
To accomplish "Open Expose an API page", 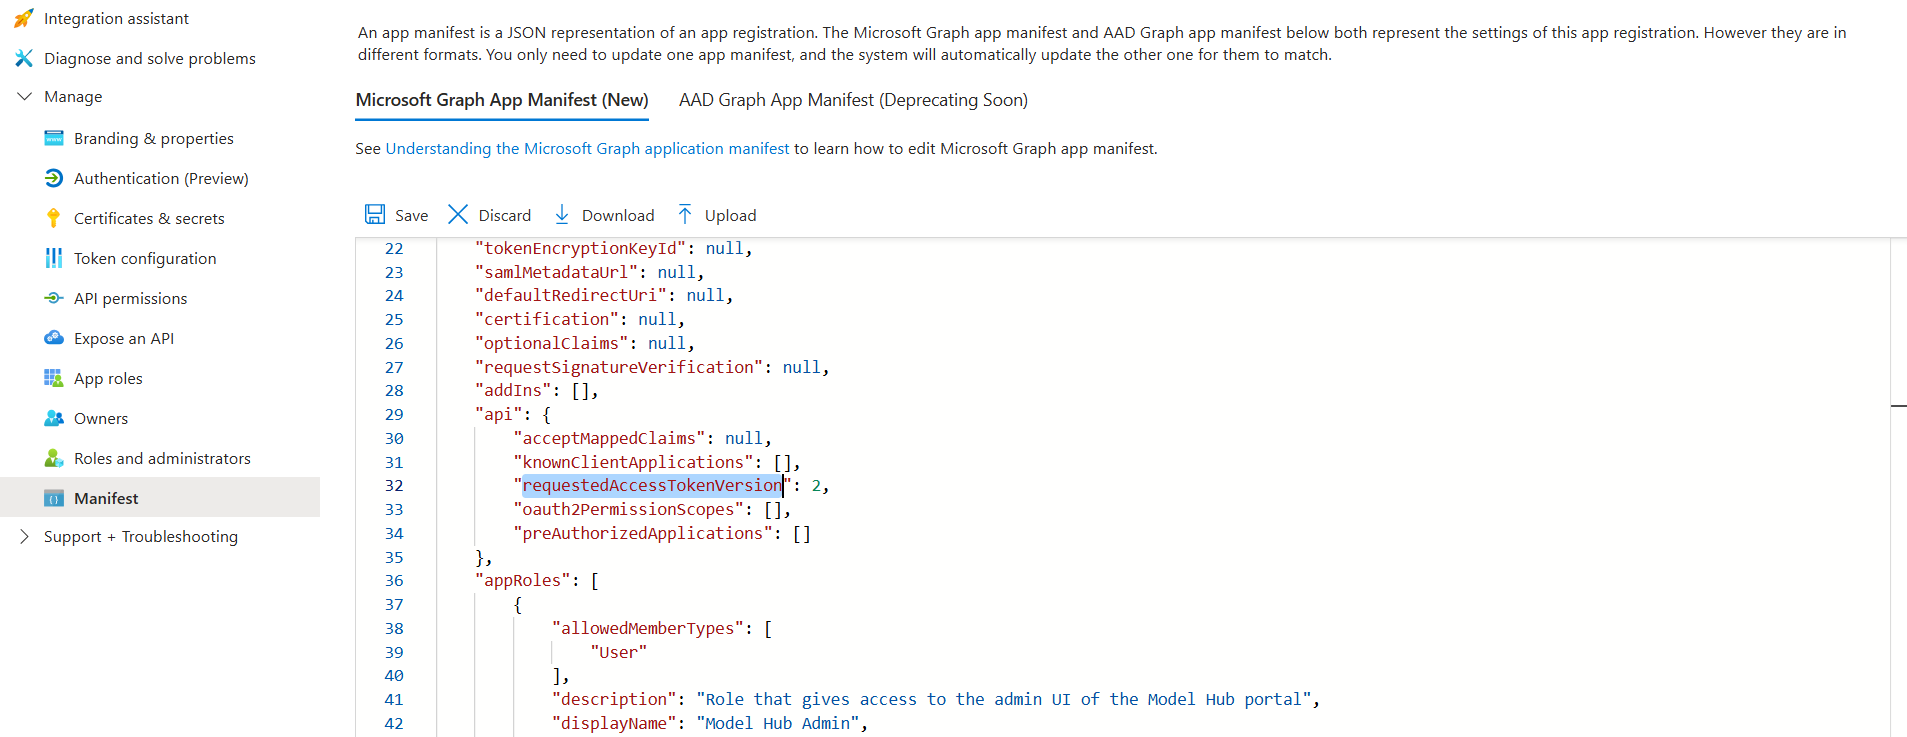I will [124, 339].
